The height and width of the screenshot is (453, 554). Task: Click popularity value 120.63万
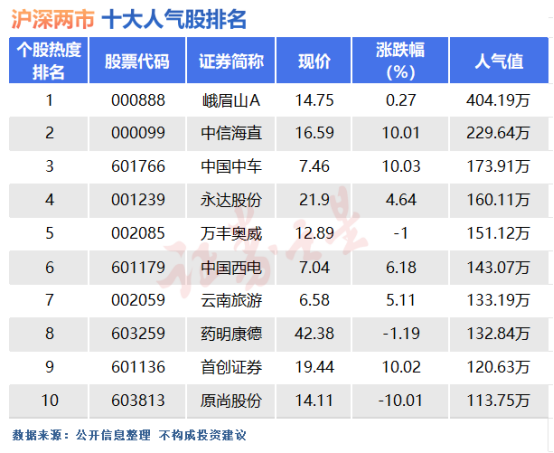click(498, 367)
